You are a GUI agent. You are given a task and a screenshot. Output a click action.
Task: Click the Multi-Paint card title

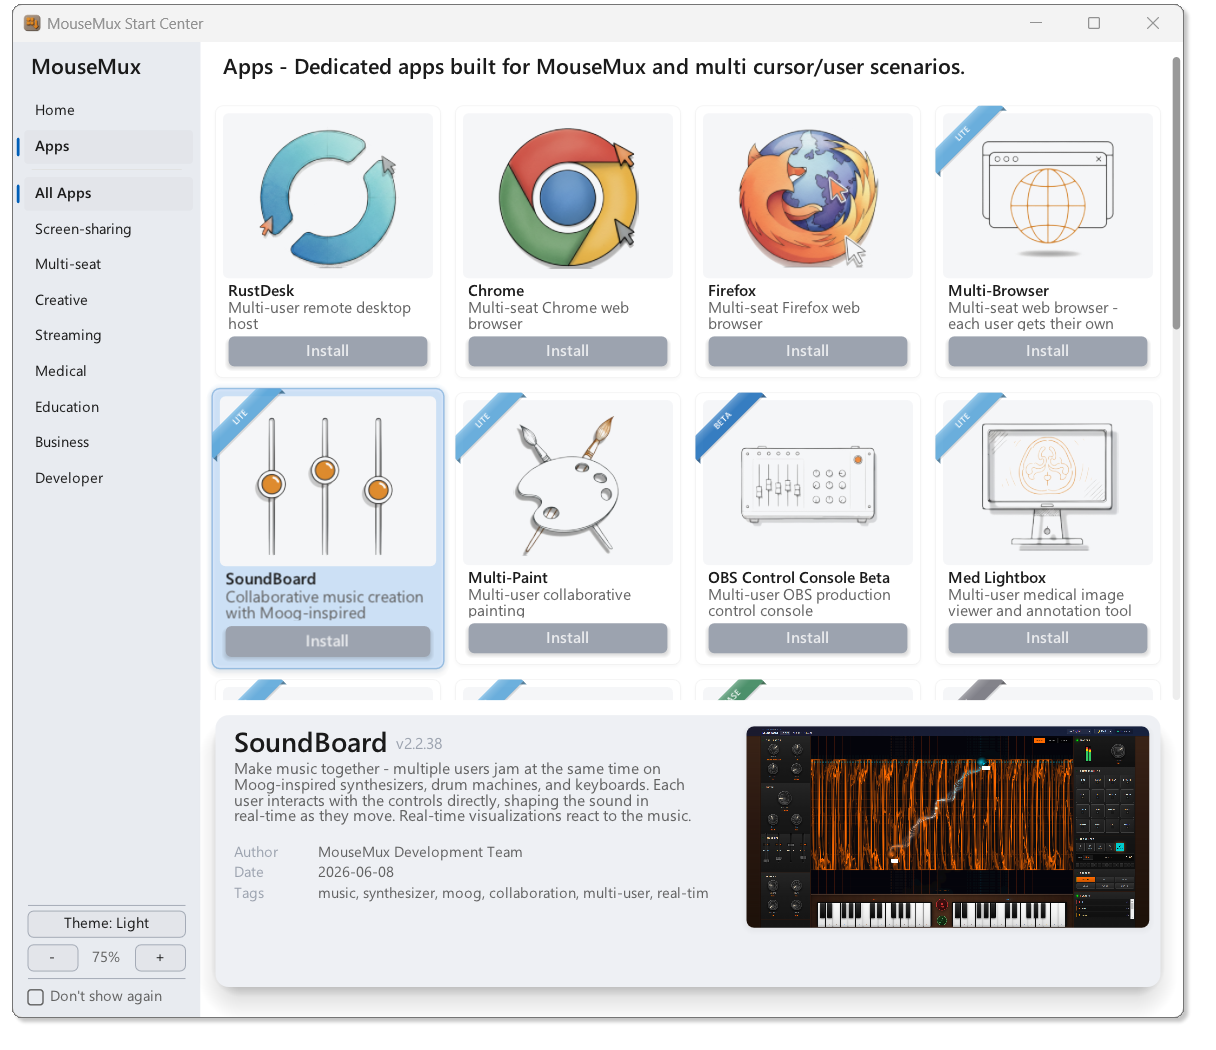pos(508,578)
